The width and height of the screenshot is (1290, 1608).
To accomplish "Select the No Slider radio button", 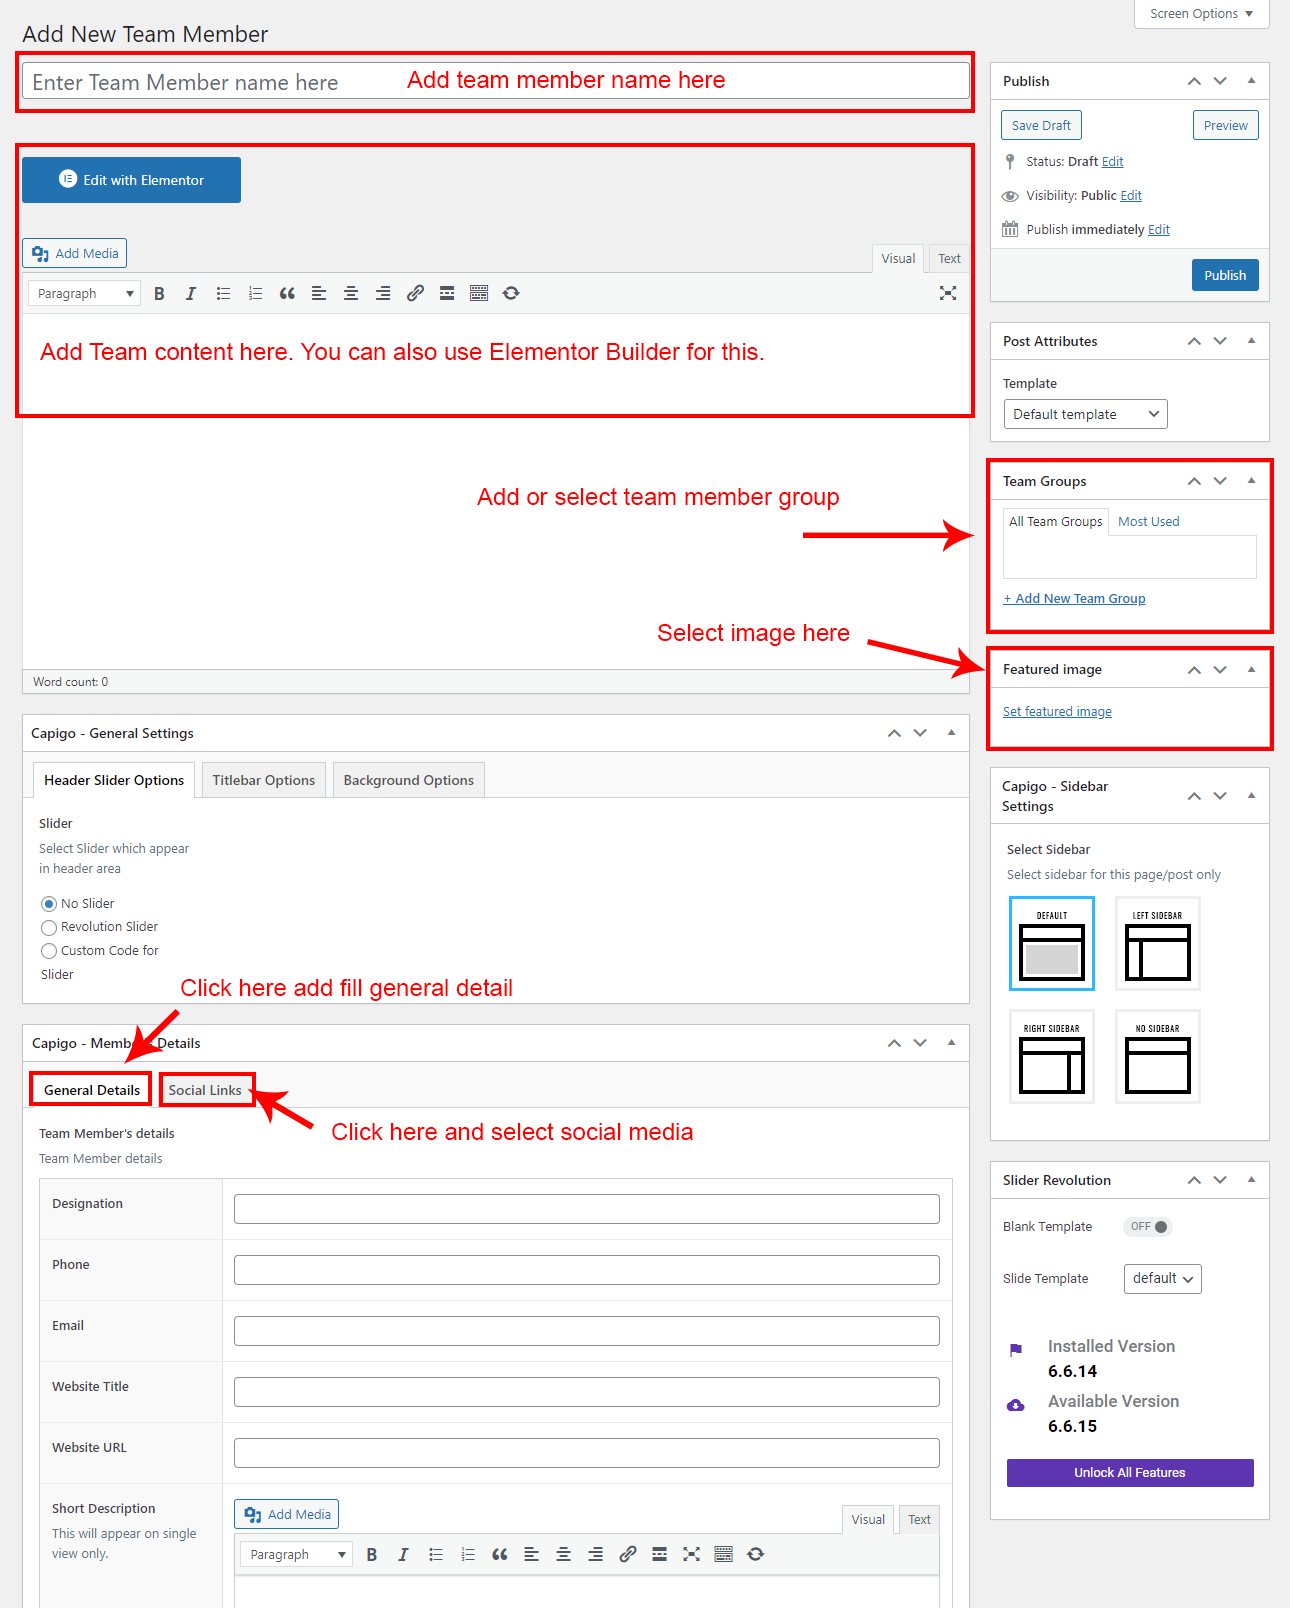I will point(49,904).
